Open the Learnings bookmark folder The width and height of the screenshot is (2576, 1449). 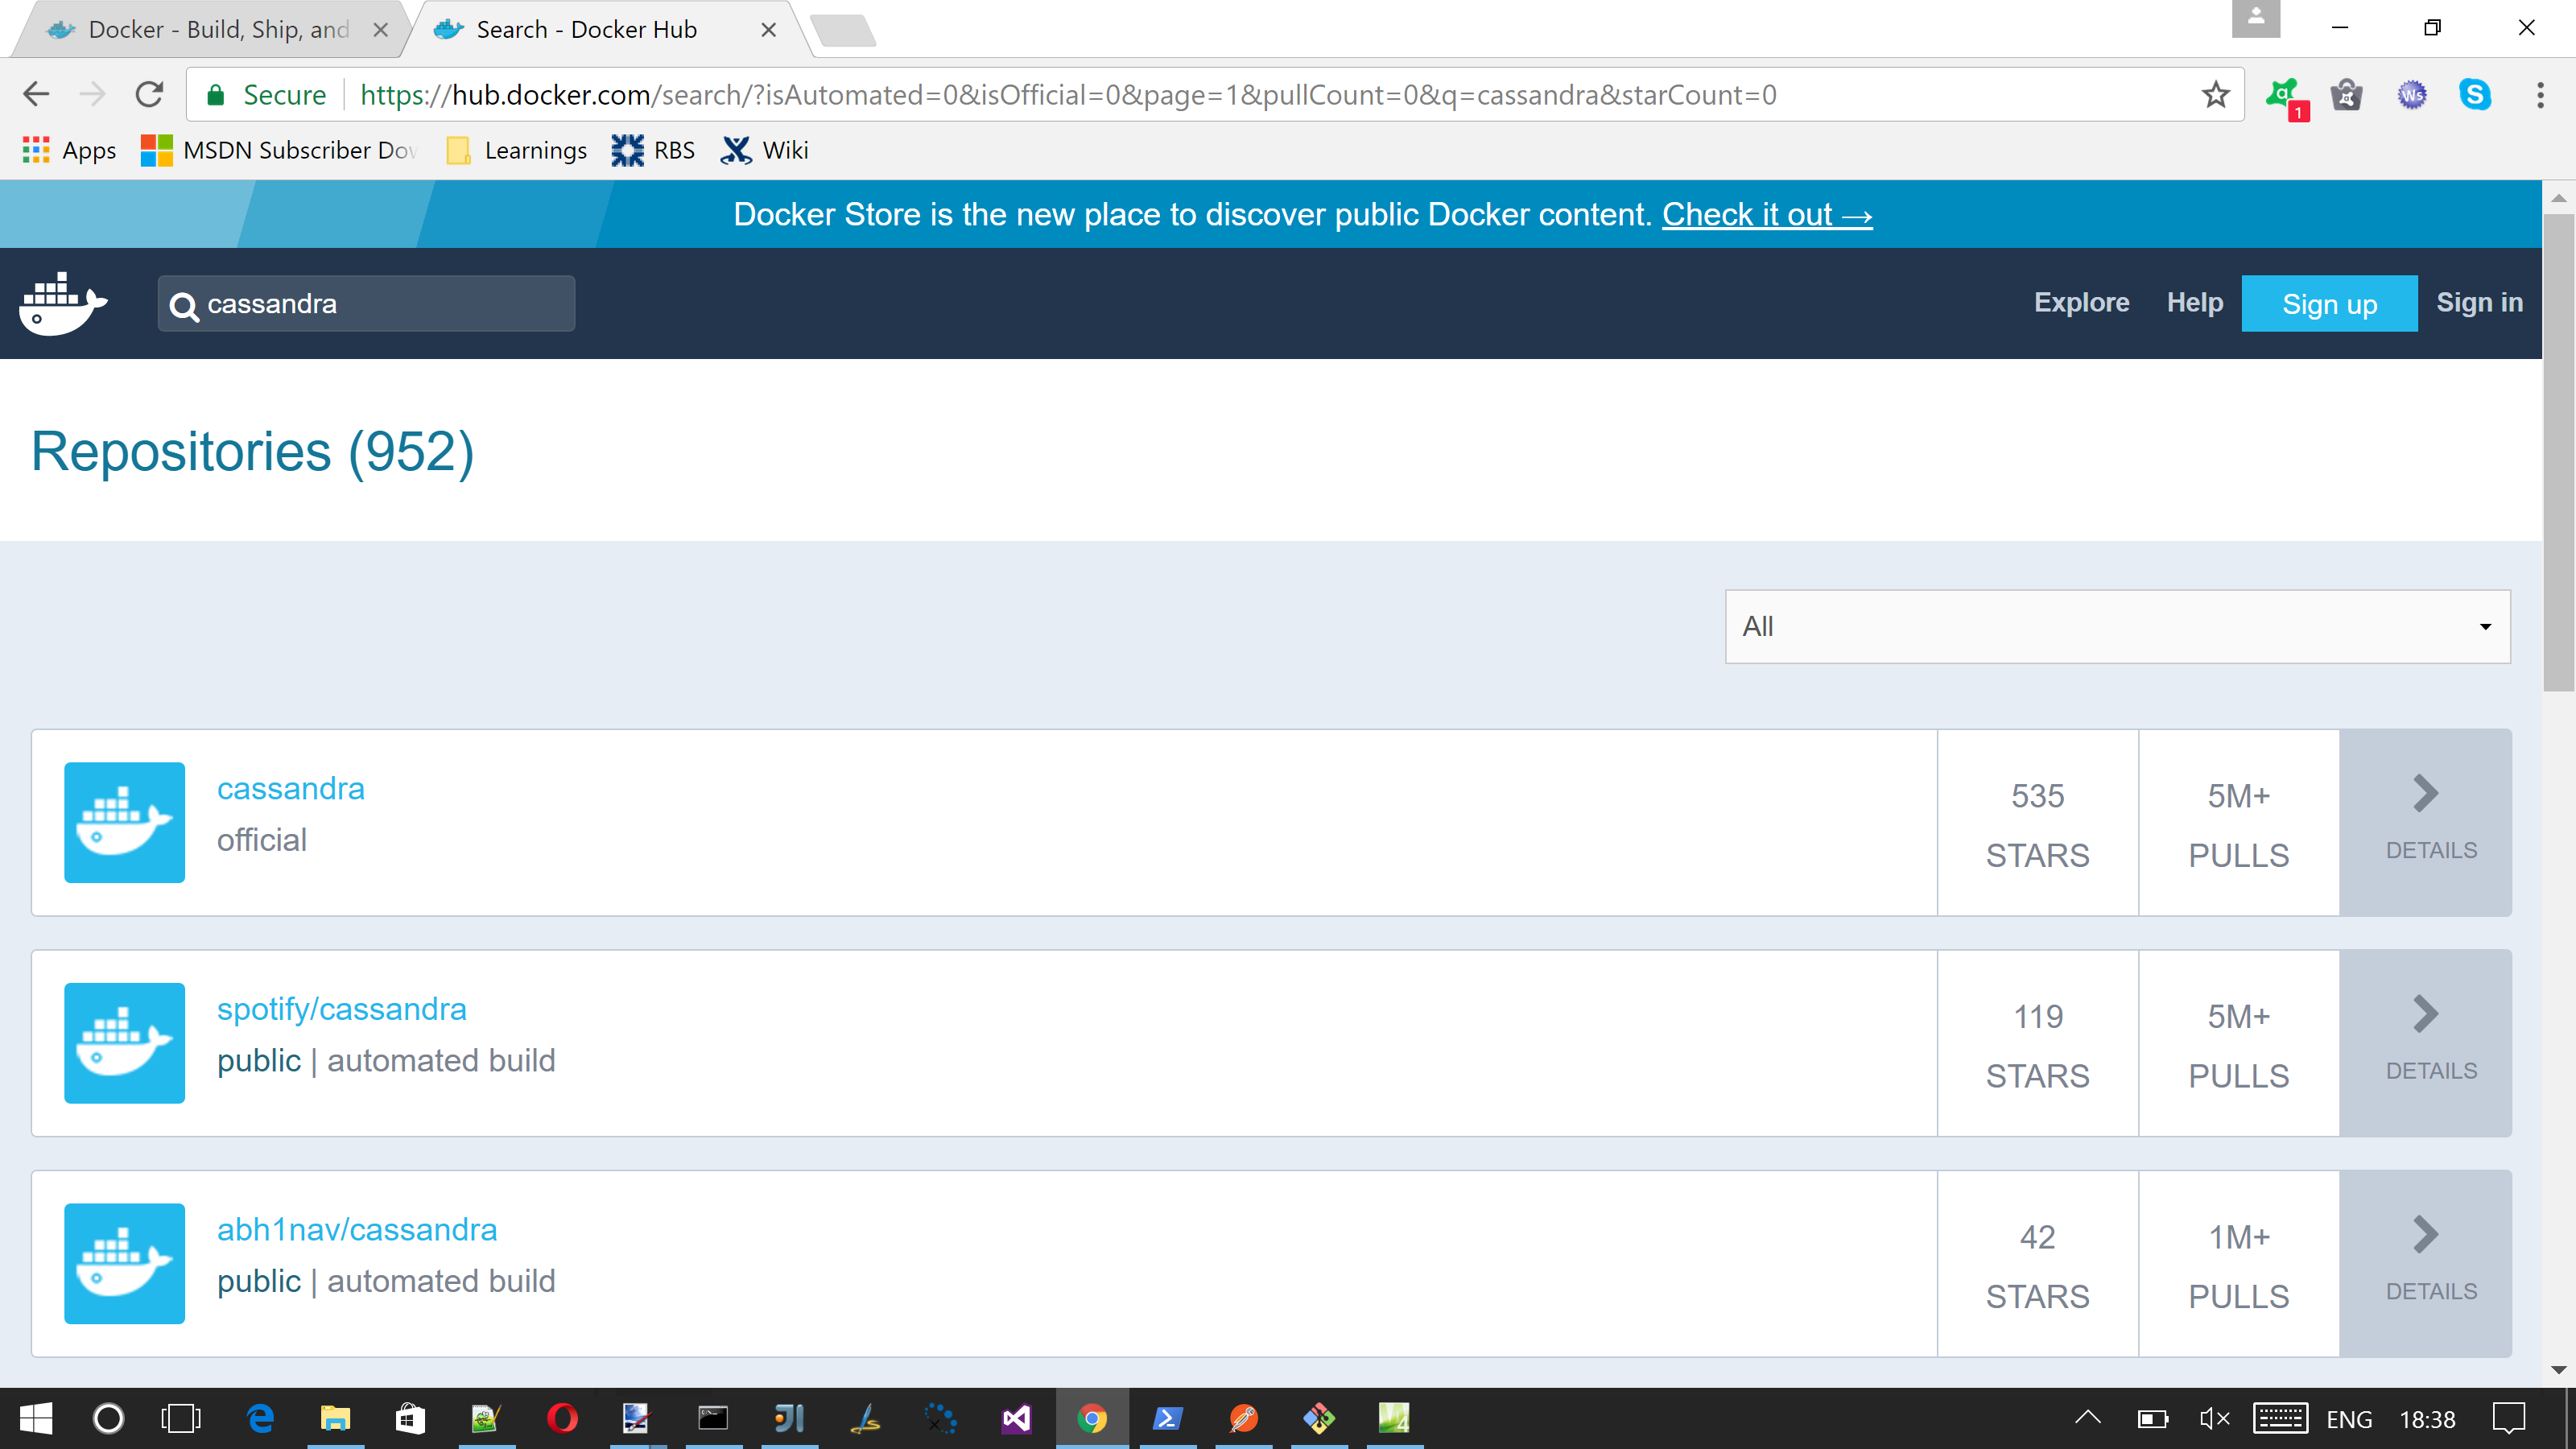tap(517, 150)
